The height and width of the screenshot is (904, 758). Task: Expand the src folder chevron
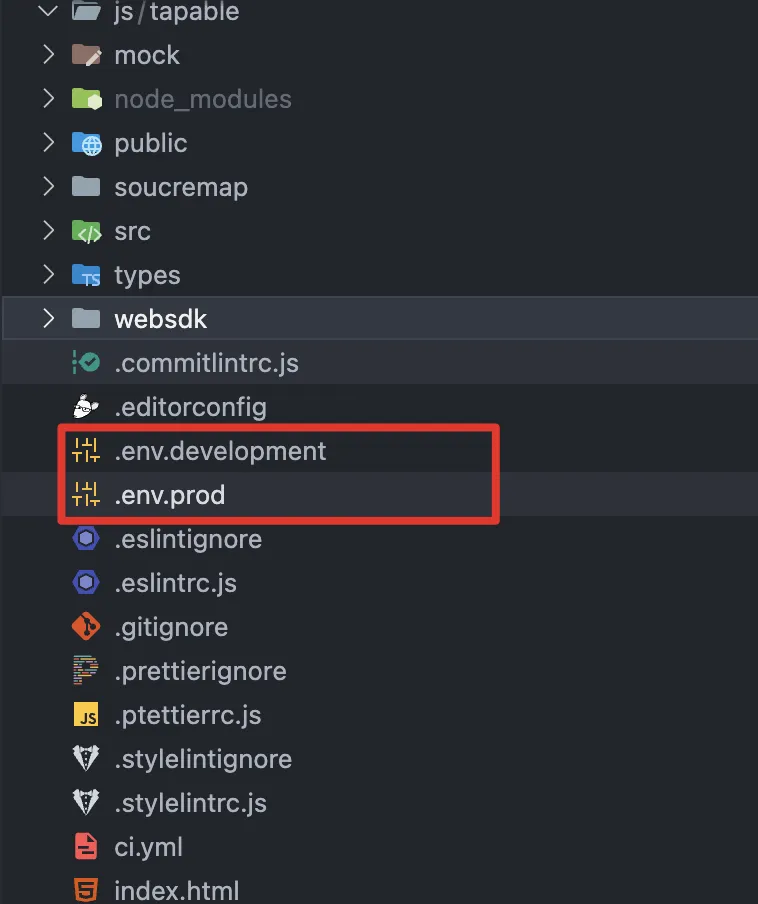tap(48, 231)
